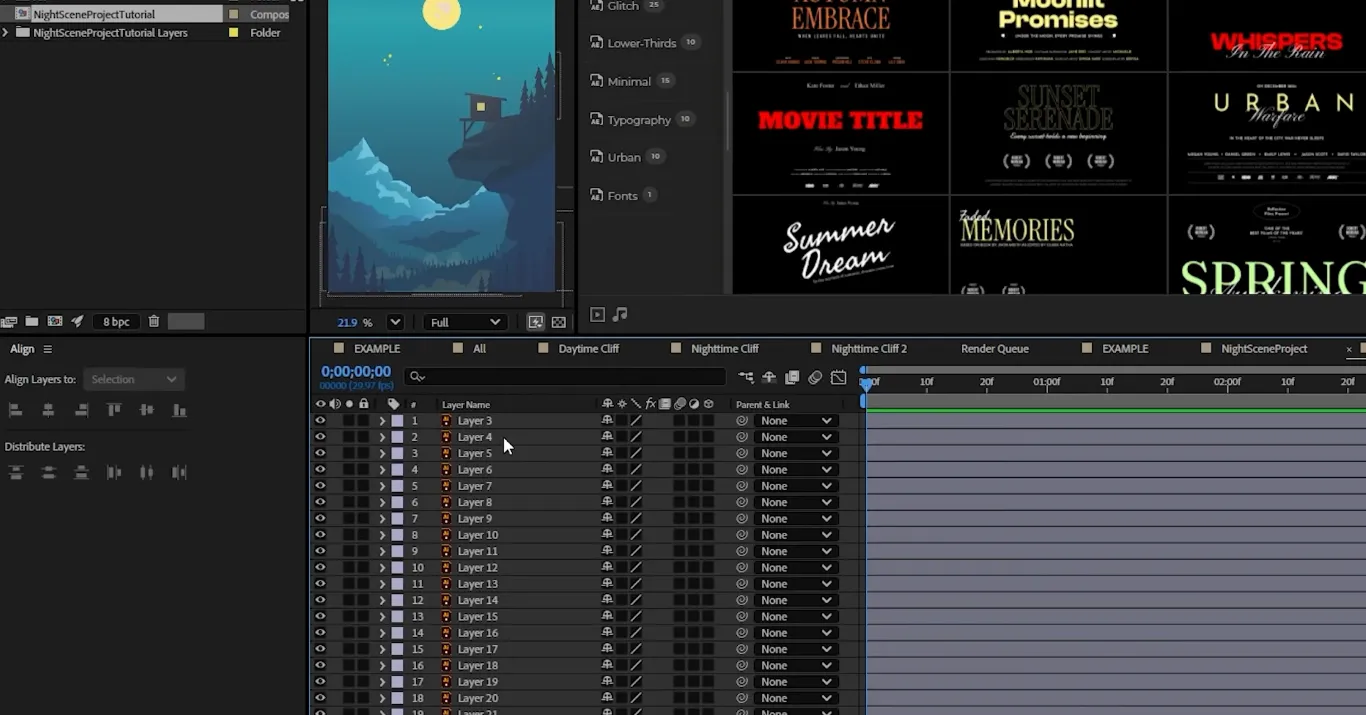
Task: Click the trash icon to delete selected item
Action: pyautogui.click(x=153, y=321)
